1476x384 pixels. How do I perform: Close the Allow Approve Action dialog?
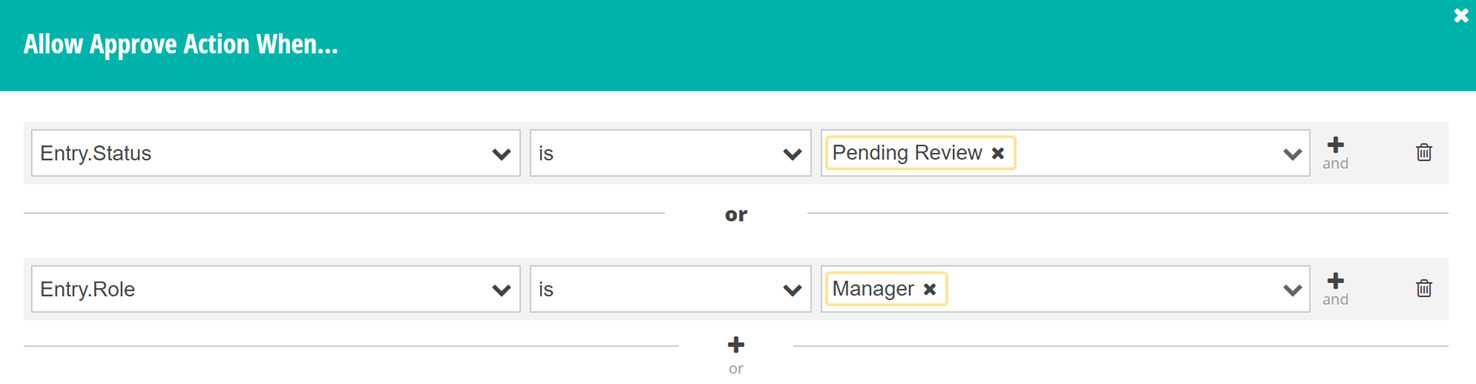point(1461,16)
